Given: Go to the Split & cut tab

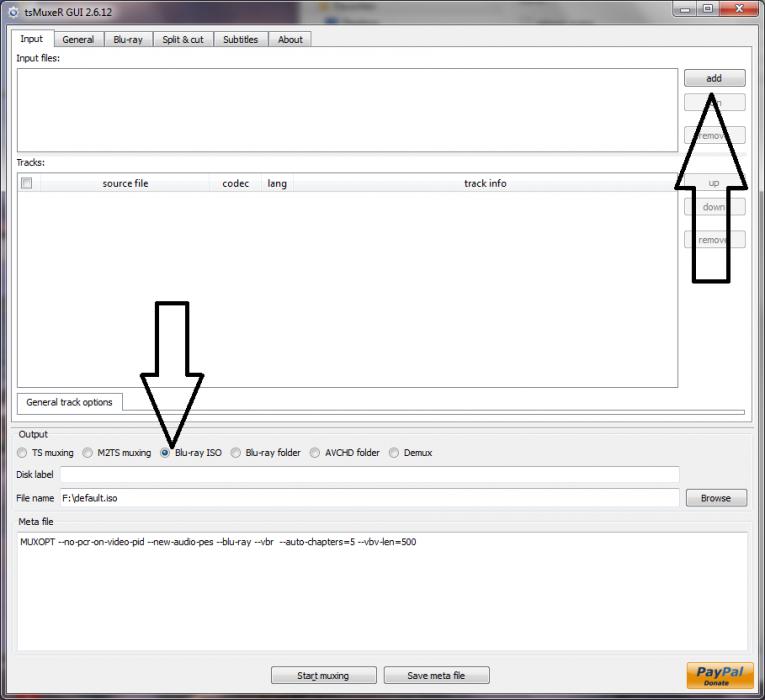Looking at the screenshot, I should tap(183, 40).
